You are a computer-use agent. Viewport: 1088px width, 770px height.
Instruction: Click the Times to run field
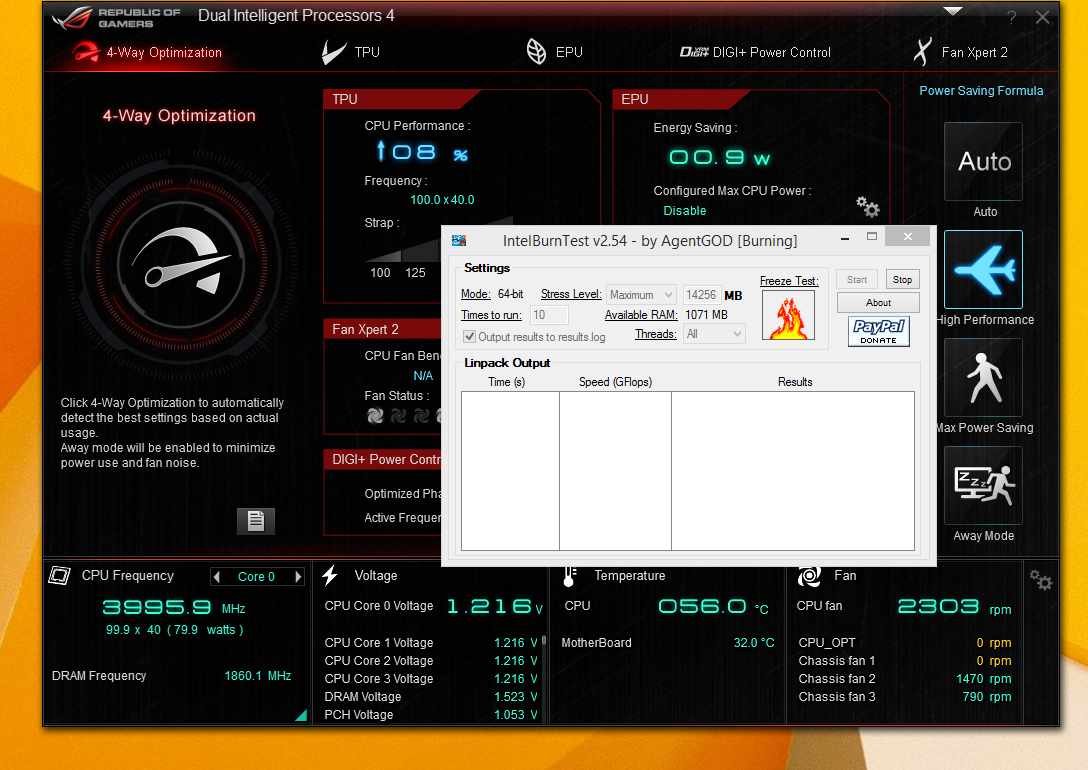[x=550, y=315]
